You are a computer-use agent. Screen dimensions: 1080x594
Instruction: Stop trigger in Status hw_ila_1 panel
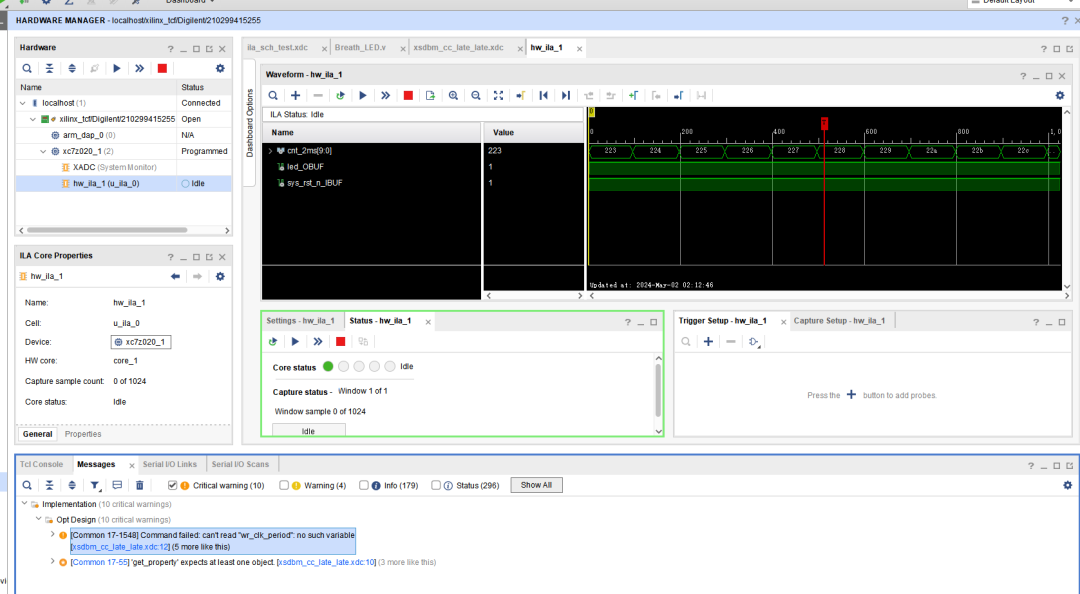click(x=340, y=342)
